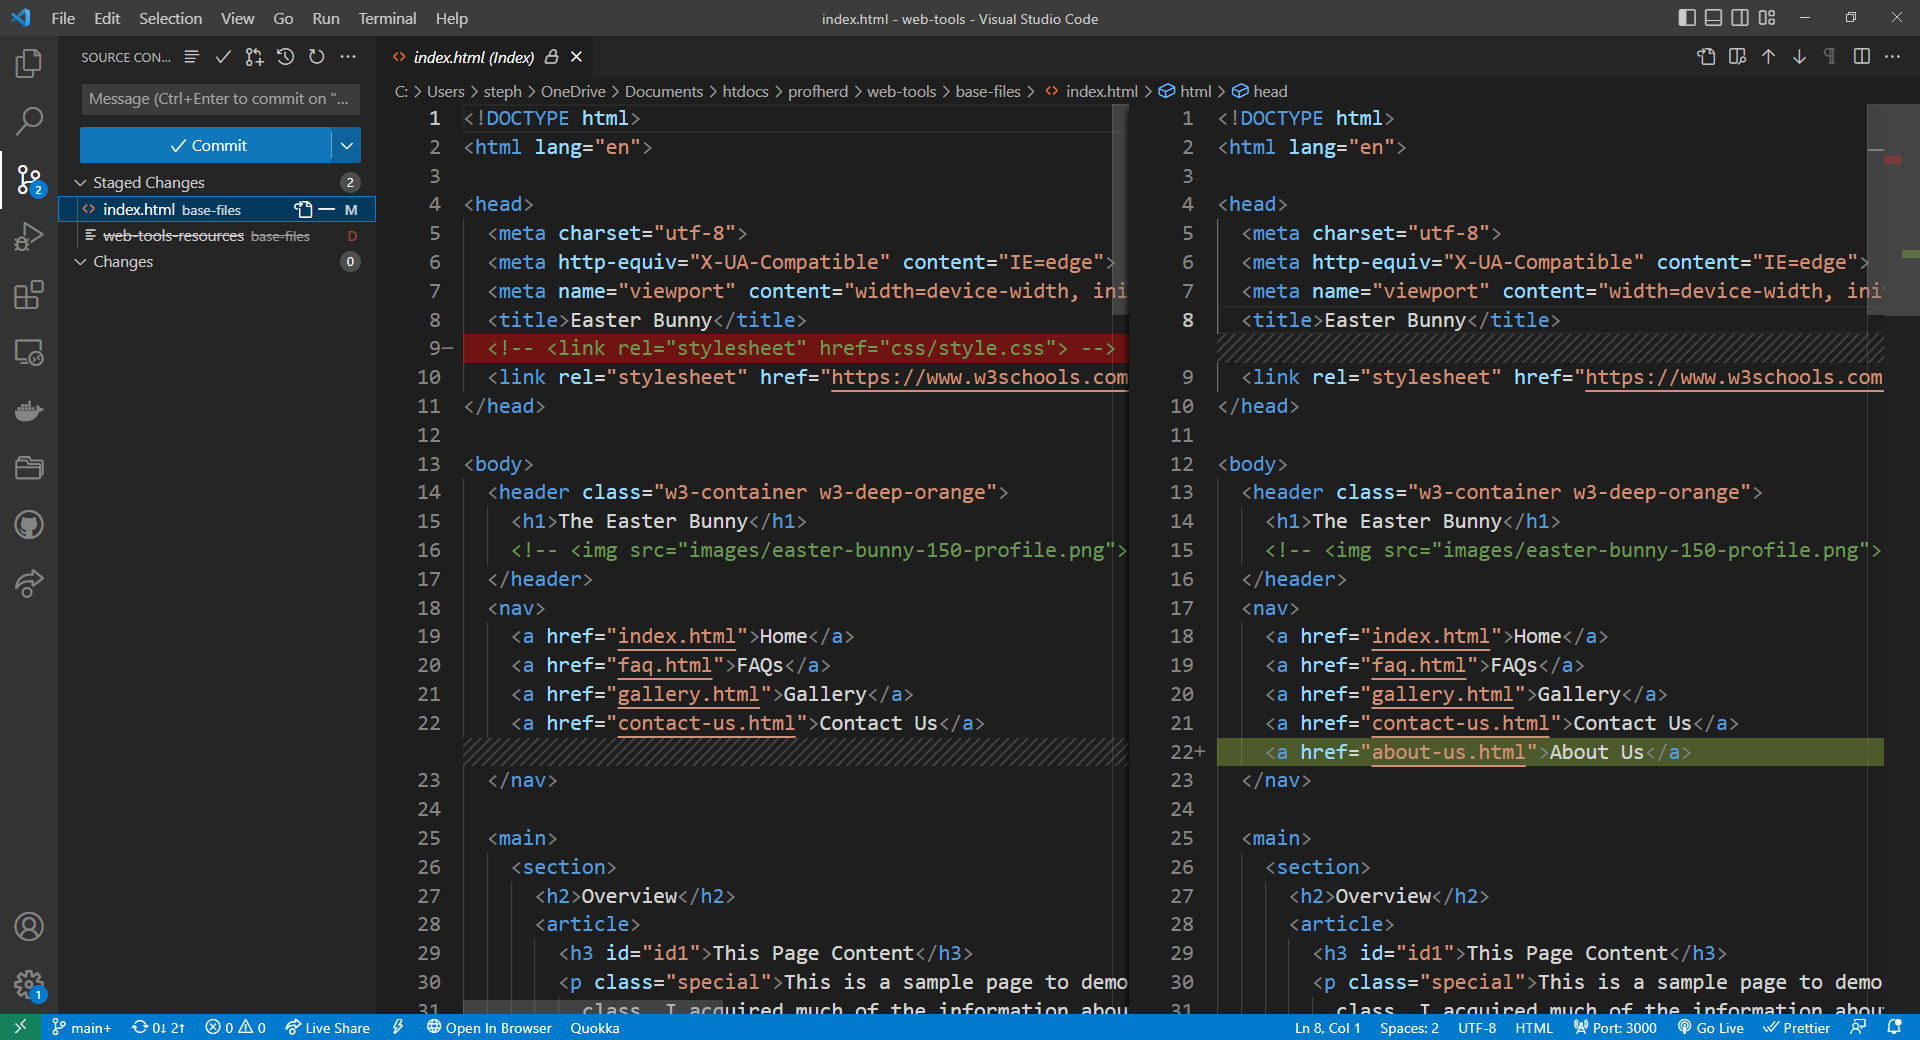
Task: Open file icon on index.html staged row
Action: (x=303, y=209)
